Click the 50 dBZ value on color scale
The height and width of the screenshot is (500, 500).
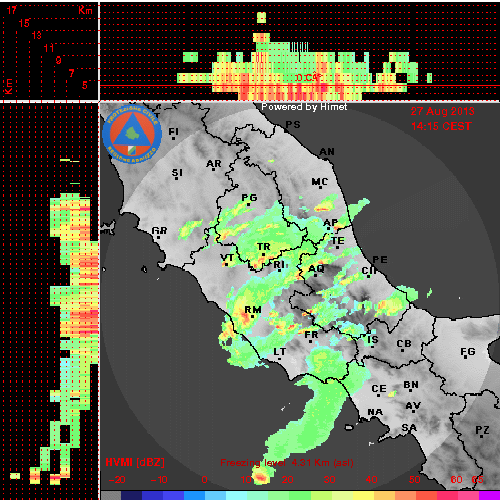click(x=415, y=480)
